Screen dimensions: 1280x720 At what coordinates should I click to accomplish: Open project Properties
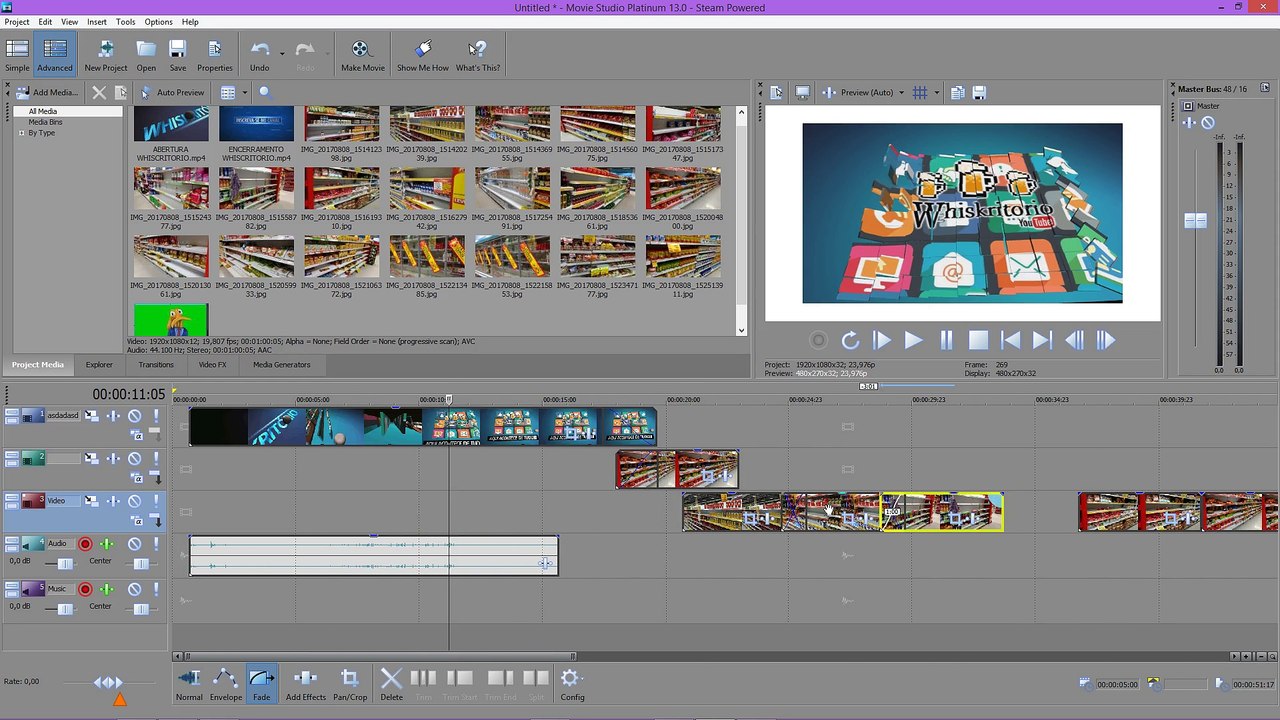point(214,55)
